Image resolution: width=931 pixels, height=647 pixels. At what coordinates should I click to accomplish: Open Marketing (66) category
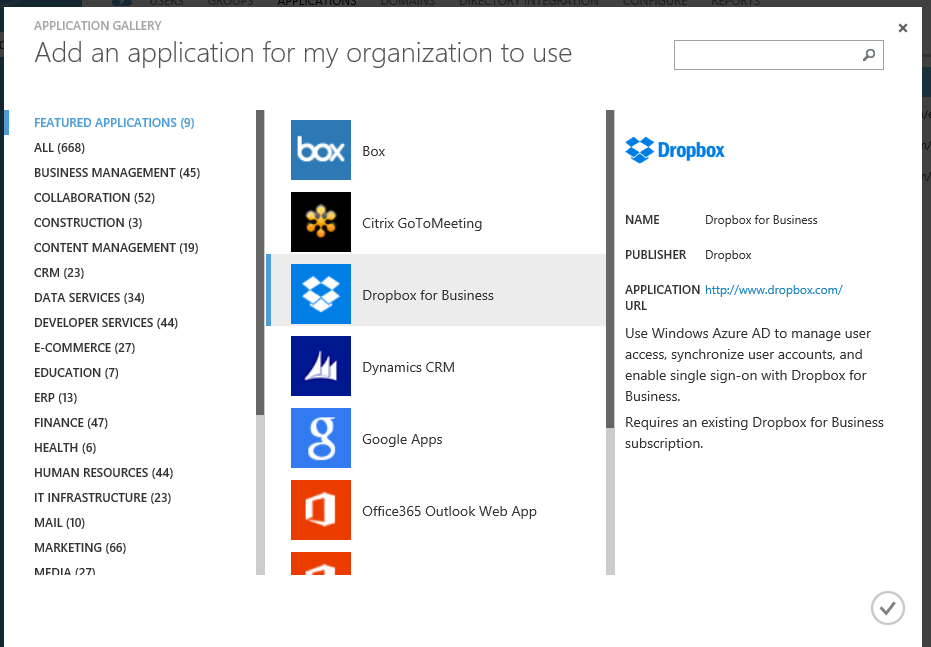click(80, 547)
